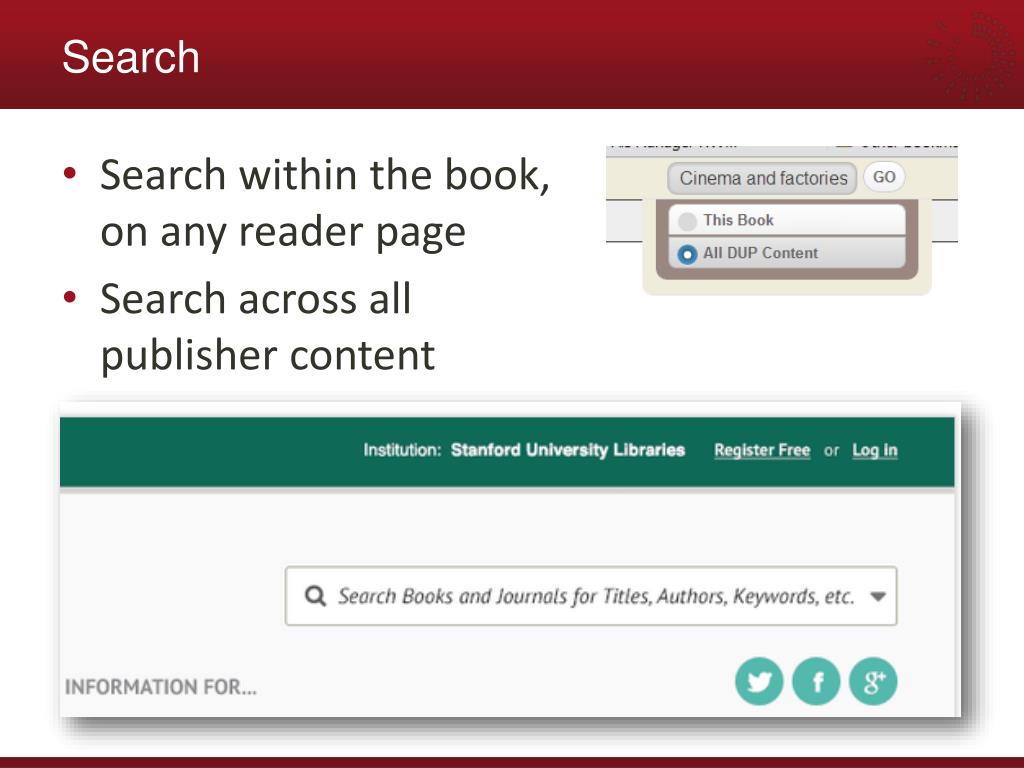Select the All DUP Content radio option
Image resolution: width=1024 pixels, height=768 pixels.
(687, 254)
